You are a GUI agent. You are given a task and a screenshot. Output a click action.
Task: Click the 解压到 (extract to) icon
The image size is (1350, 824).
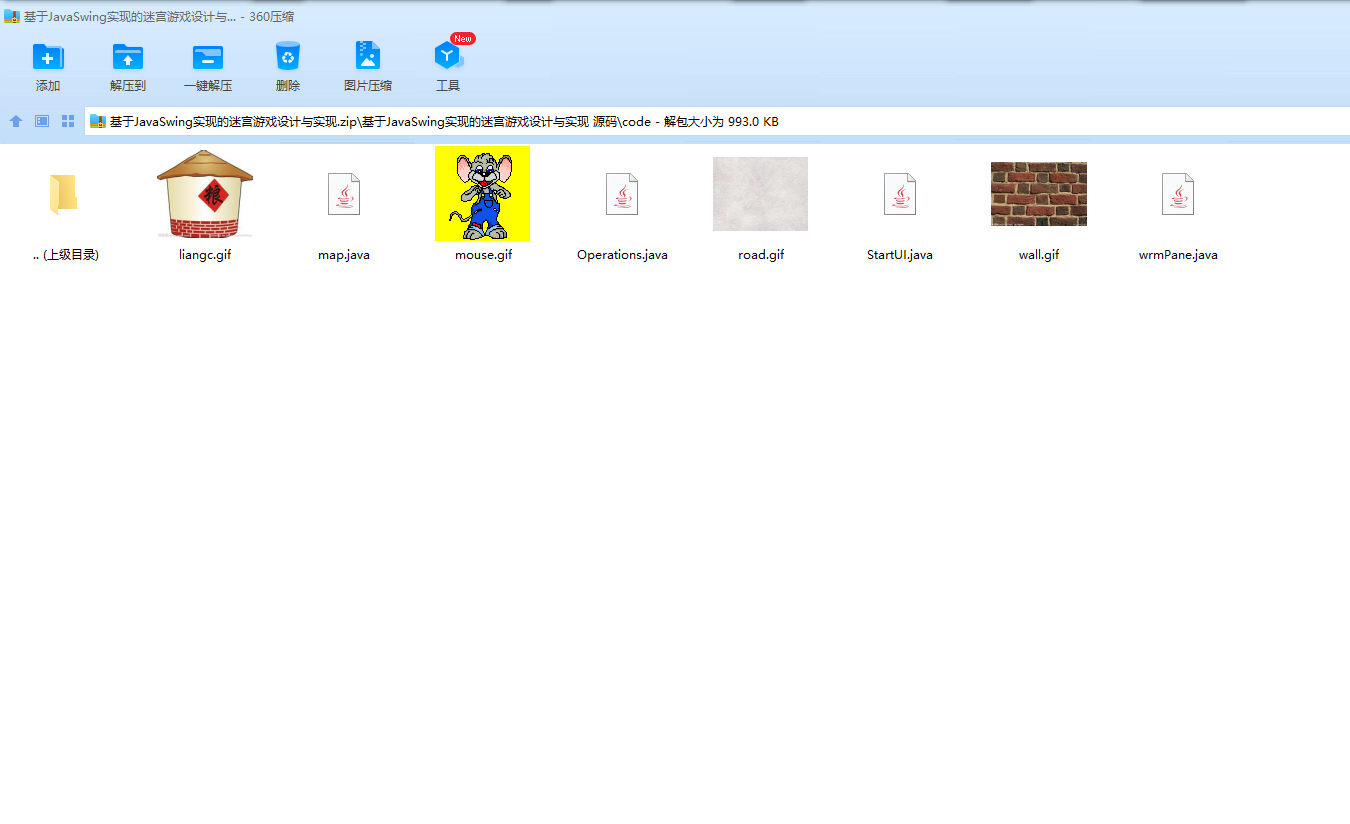(x=128, y=56)
